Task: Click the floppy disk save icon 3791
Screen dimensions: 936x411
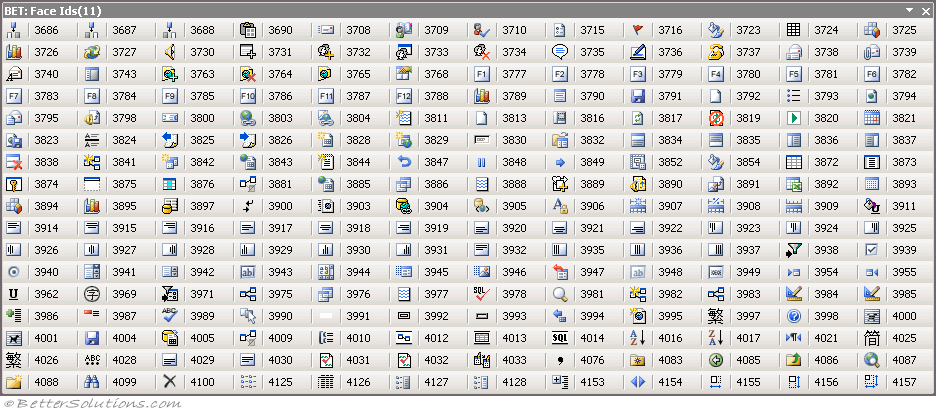Action: click(638, 96)
